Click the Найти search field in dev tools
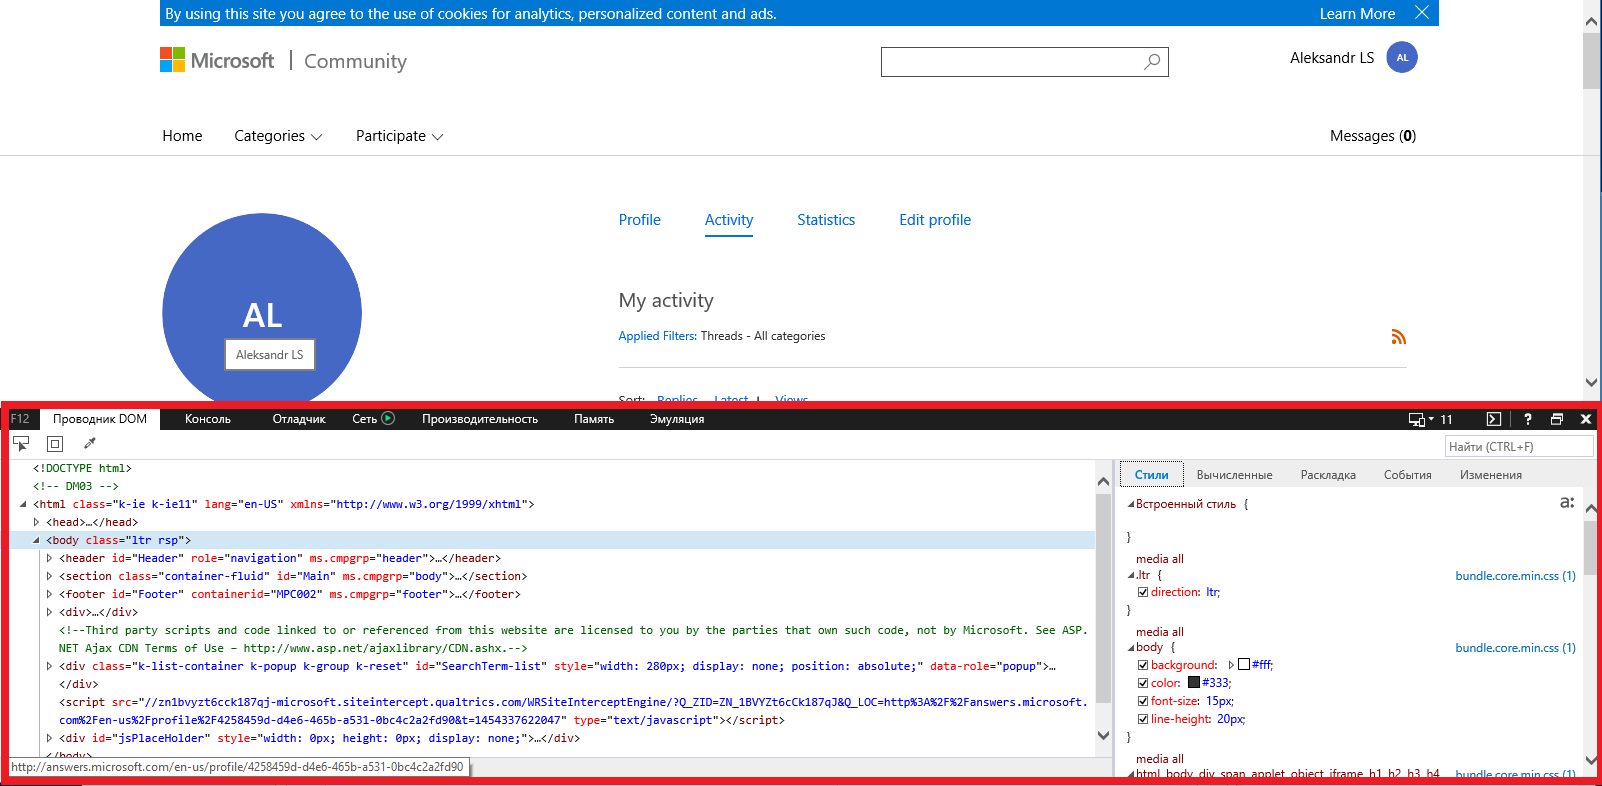1602x786 pixels. 1519,446
